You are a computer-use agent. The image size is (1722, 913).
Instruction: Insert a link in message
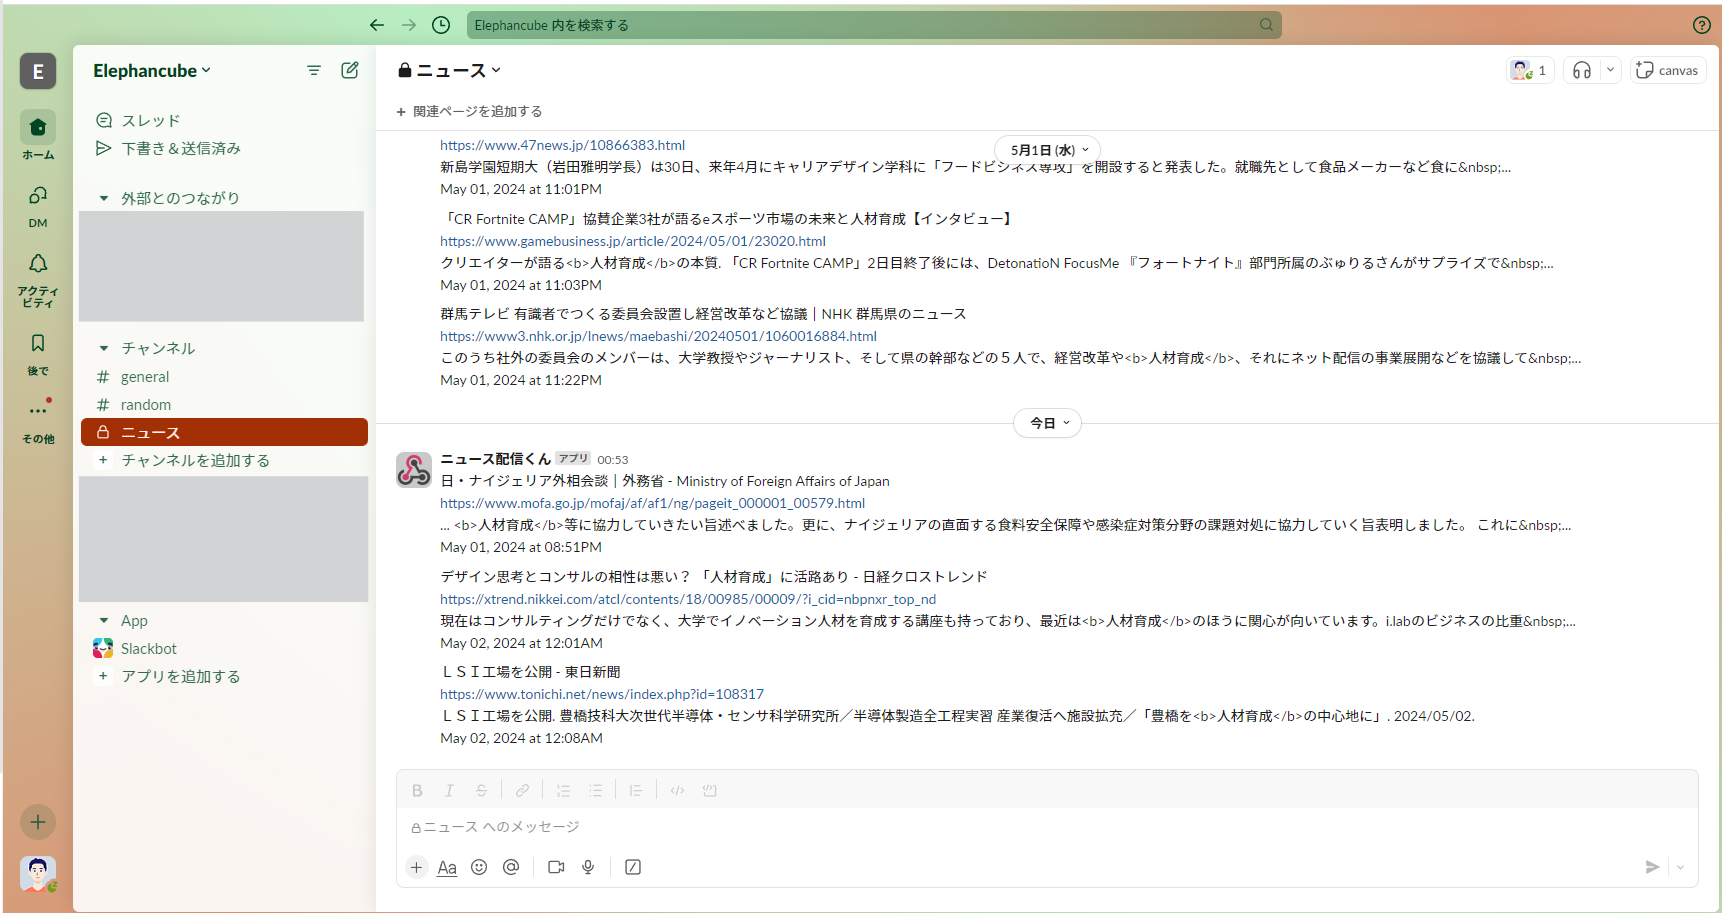[522, 790]
